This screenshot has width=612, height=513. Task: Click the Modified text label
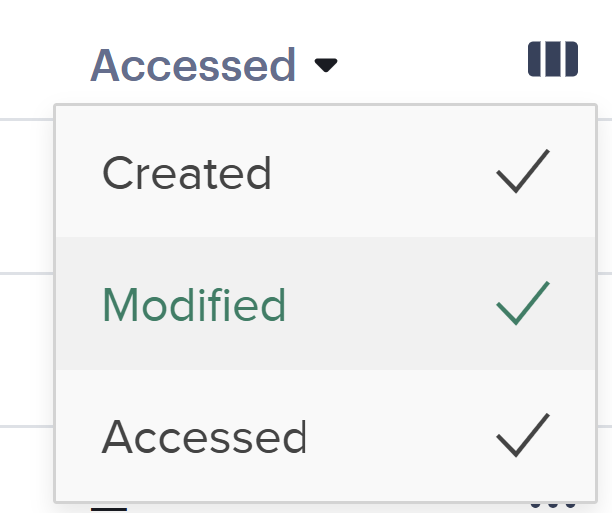(194, 304)
